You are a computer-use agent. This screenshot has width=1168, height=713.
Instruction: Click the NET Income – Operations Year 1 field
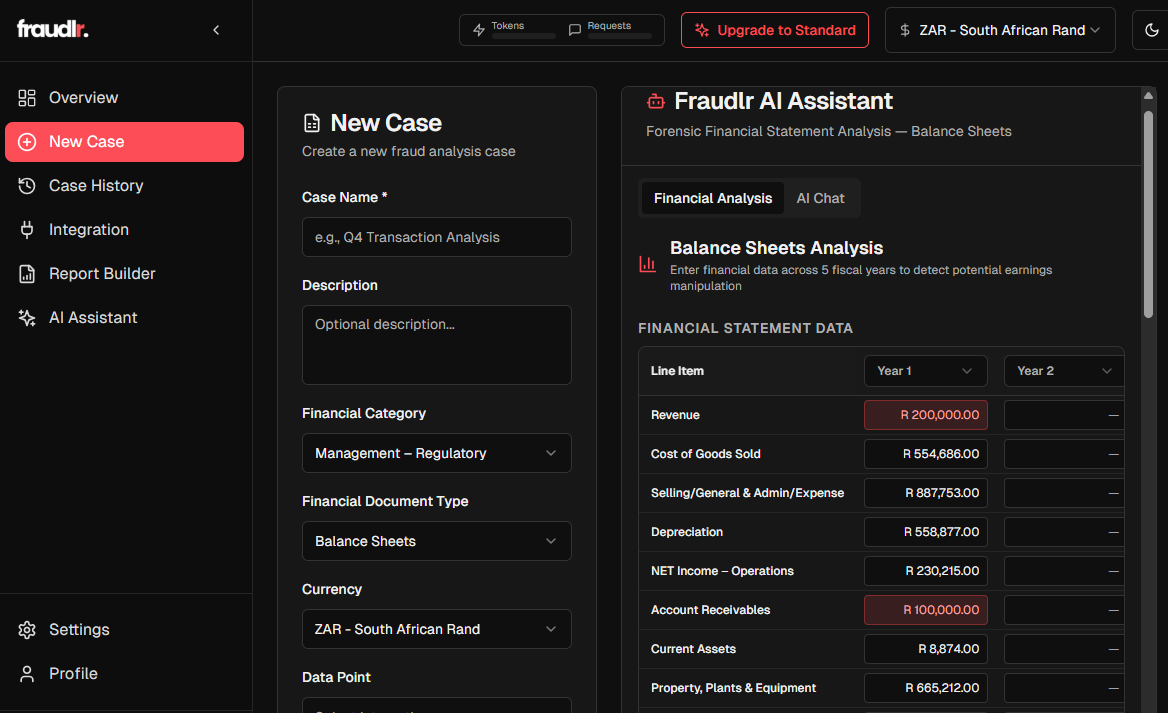click(x=925, y=571)
